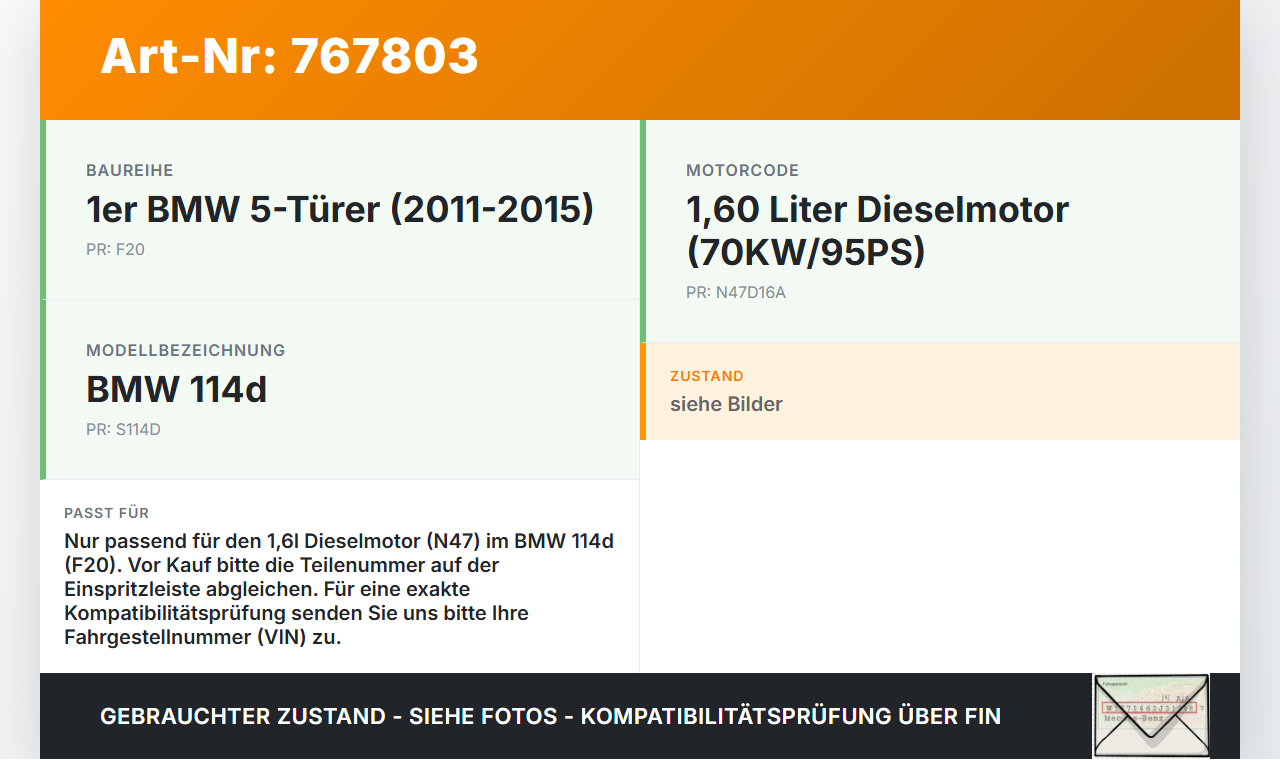1280x760 pixels.
Task: Click the 'MOTORCODE' label
Action: [743, 171]
